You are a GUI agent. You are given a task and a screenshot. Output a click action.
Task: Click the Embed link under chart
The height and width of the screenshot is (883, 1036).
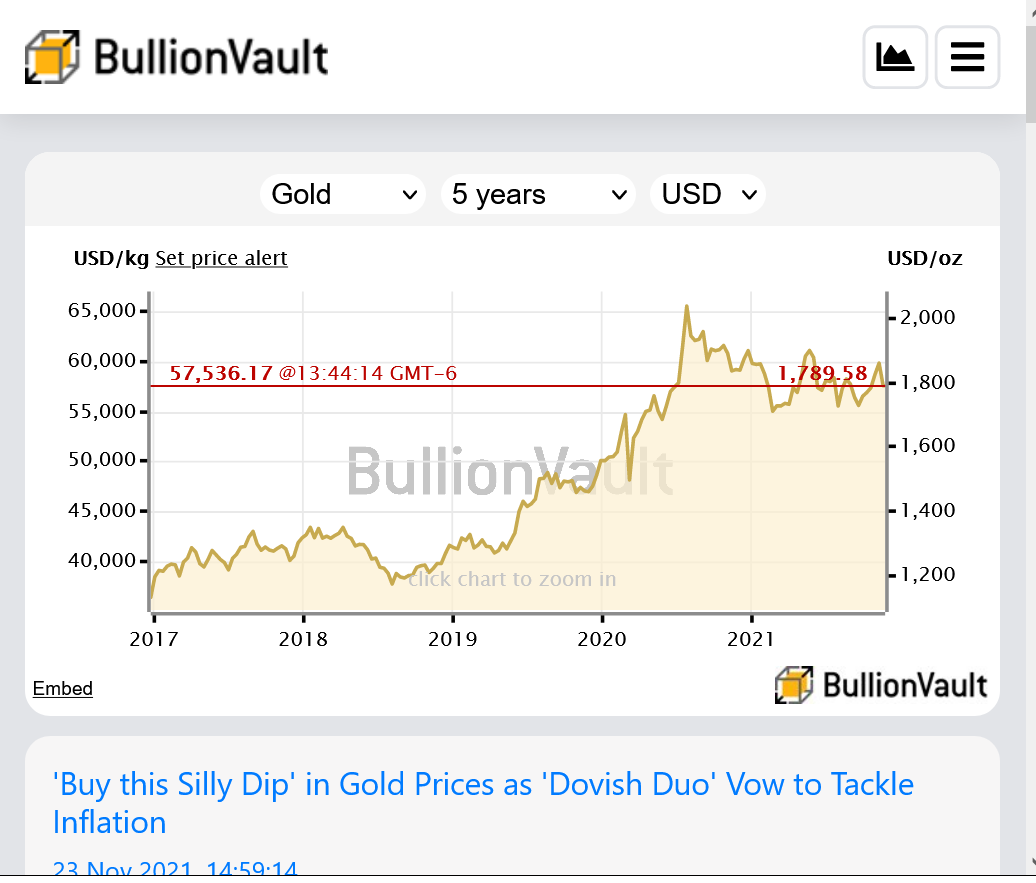pos(63,689)
